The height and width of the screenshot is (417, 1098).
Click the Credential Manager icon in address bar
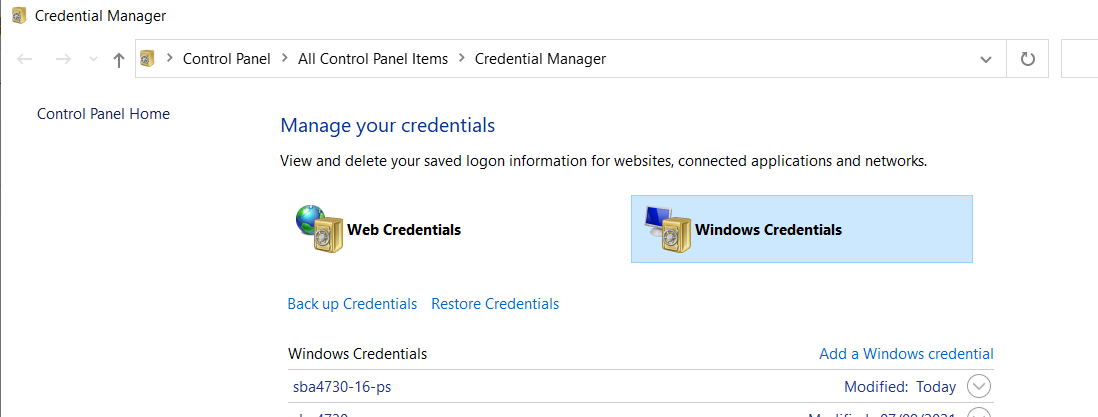pos(147,59)
